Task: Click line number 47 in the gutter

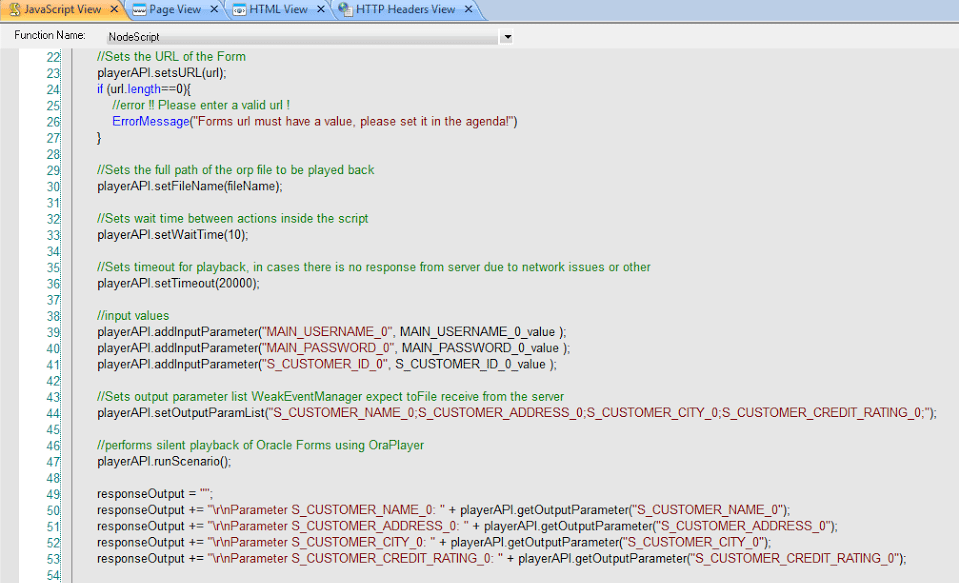Action: (53, 462)
